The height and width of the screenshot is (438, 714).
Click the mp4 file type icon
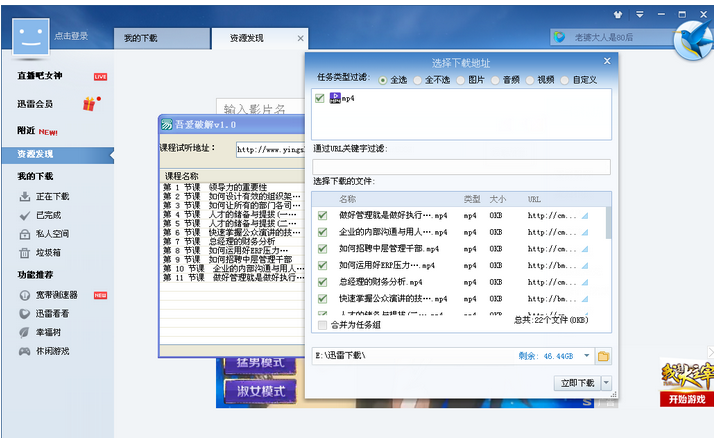point(335,98)
